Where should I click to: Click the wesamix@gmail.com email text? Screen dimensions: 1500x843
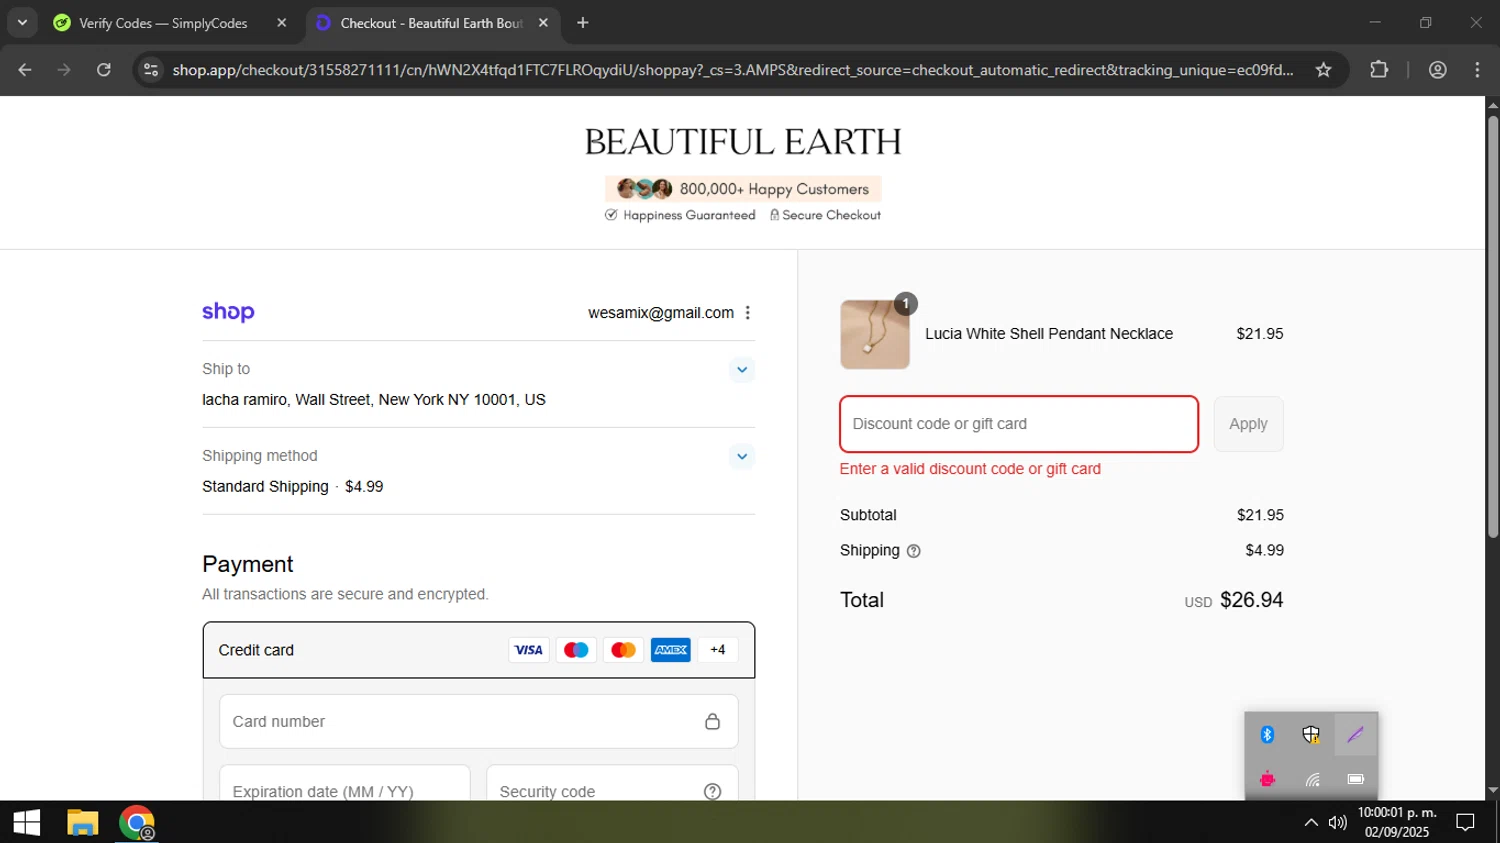point(661,313)
